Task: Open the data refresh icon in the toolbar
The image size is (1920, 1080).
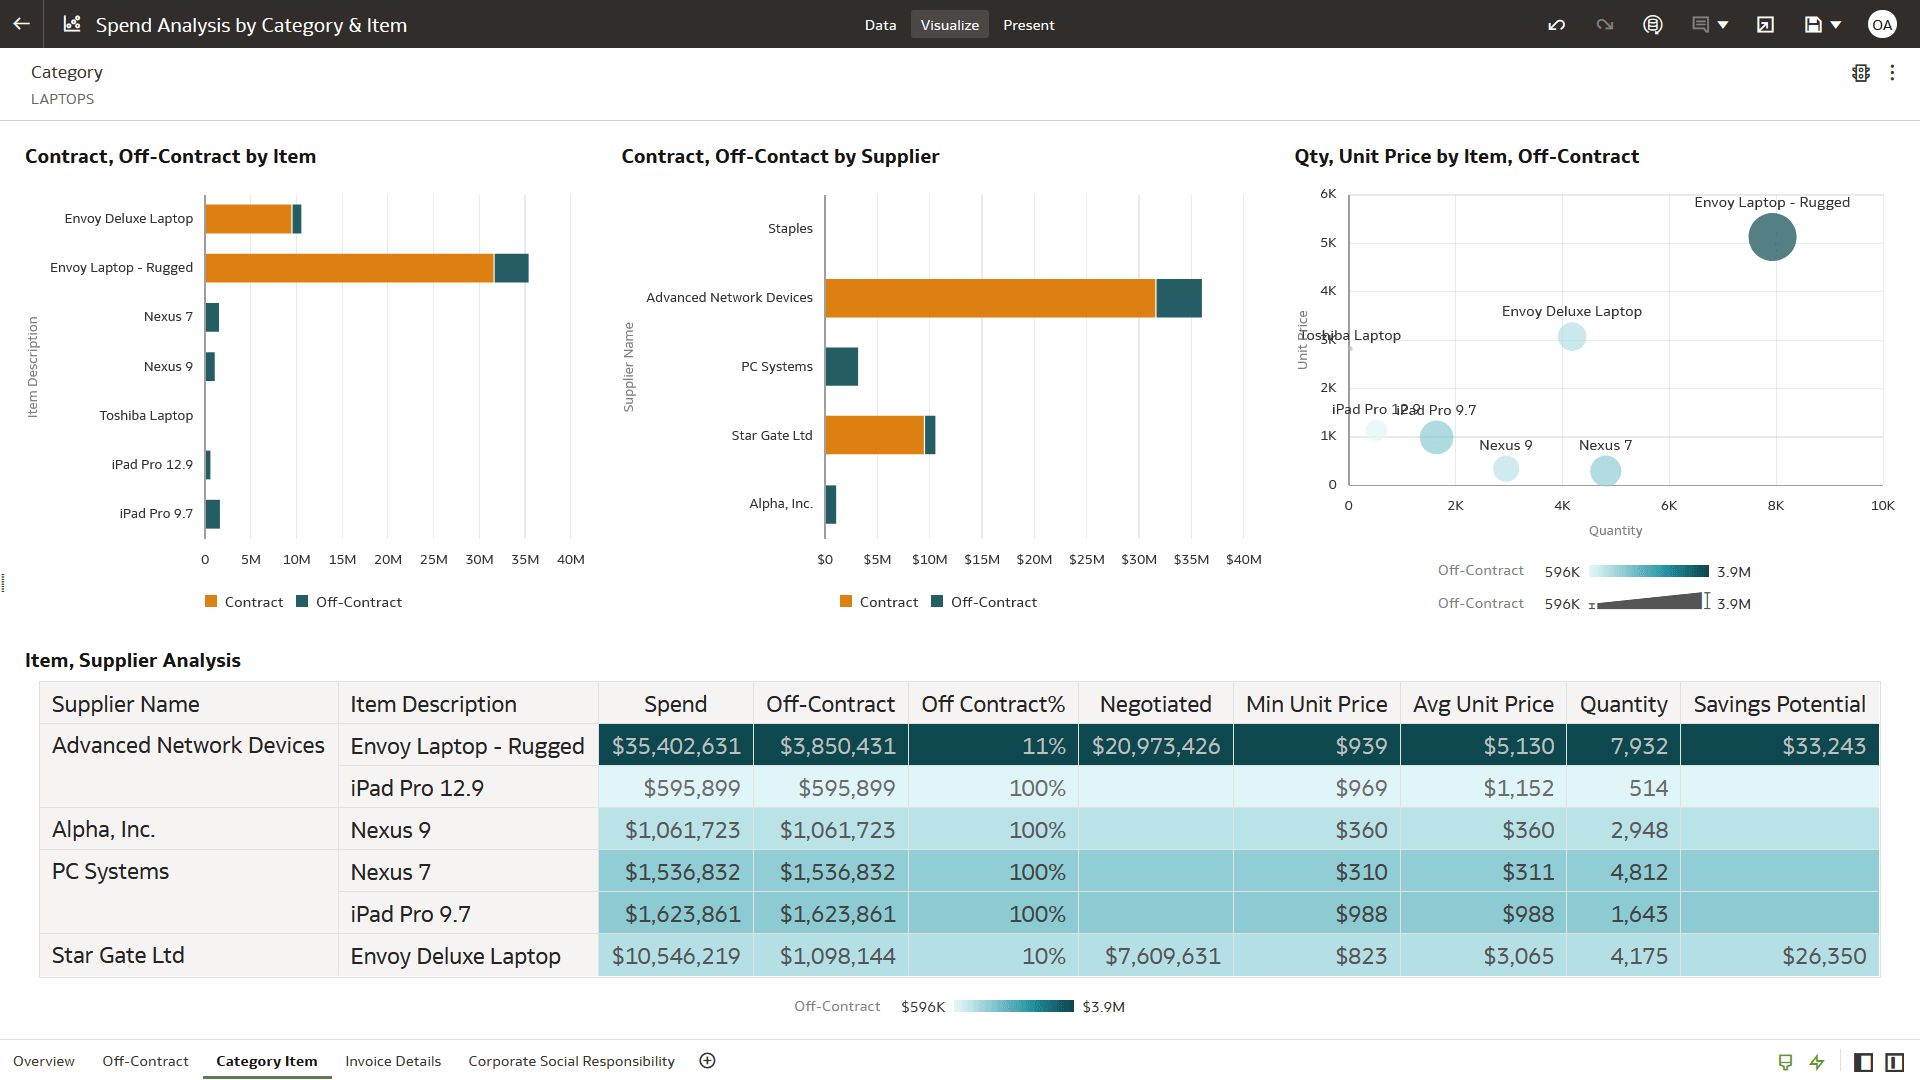Action: click(x=1652, y=24)
